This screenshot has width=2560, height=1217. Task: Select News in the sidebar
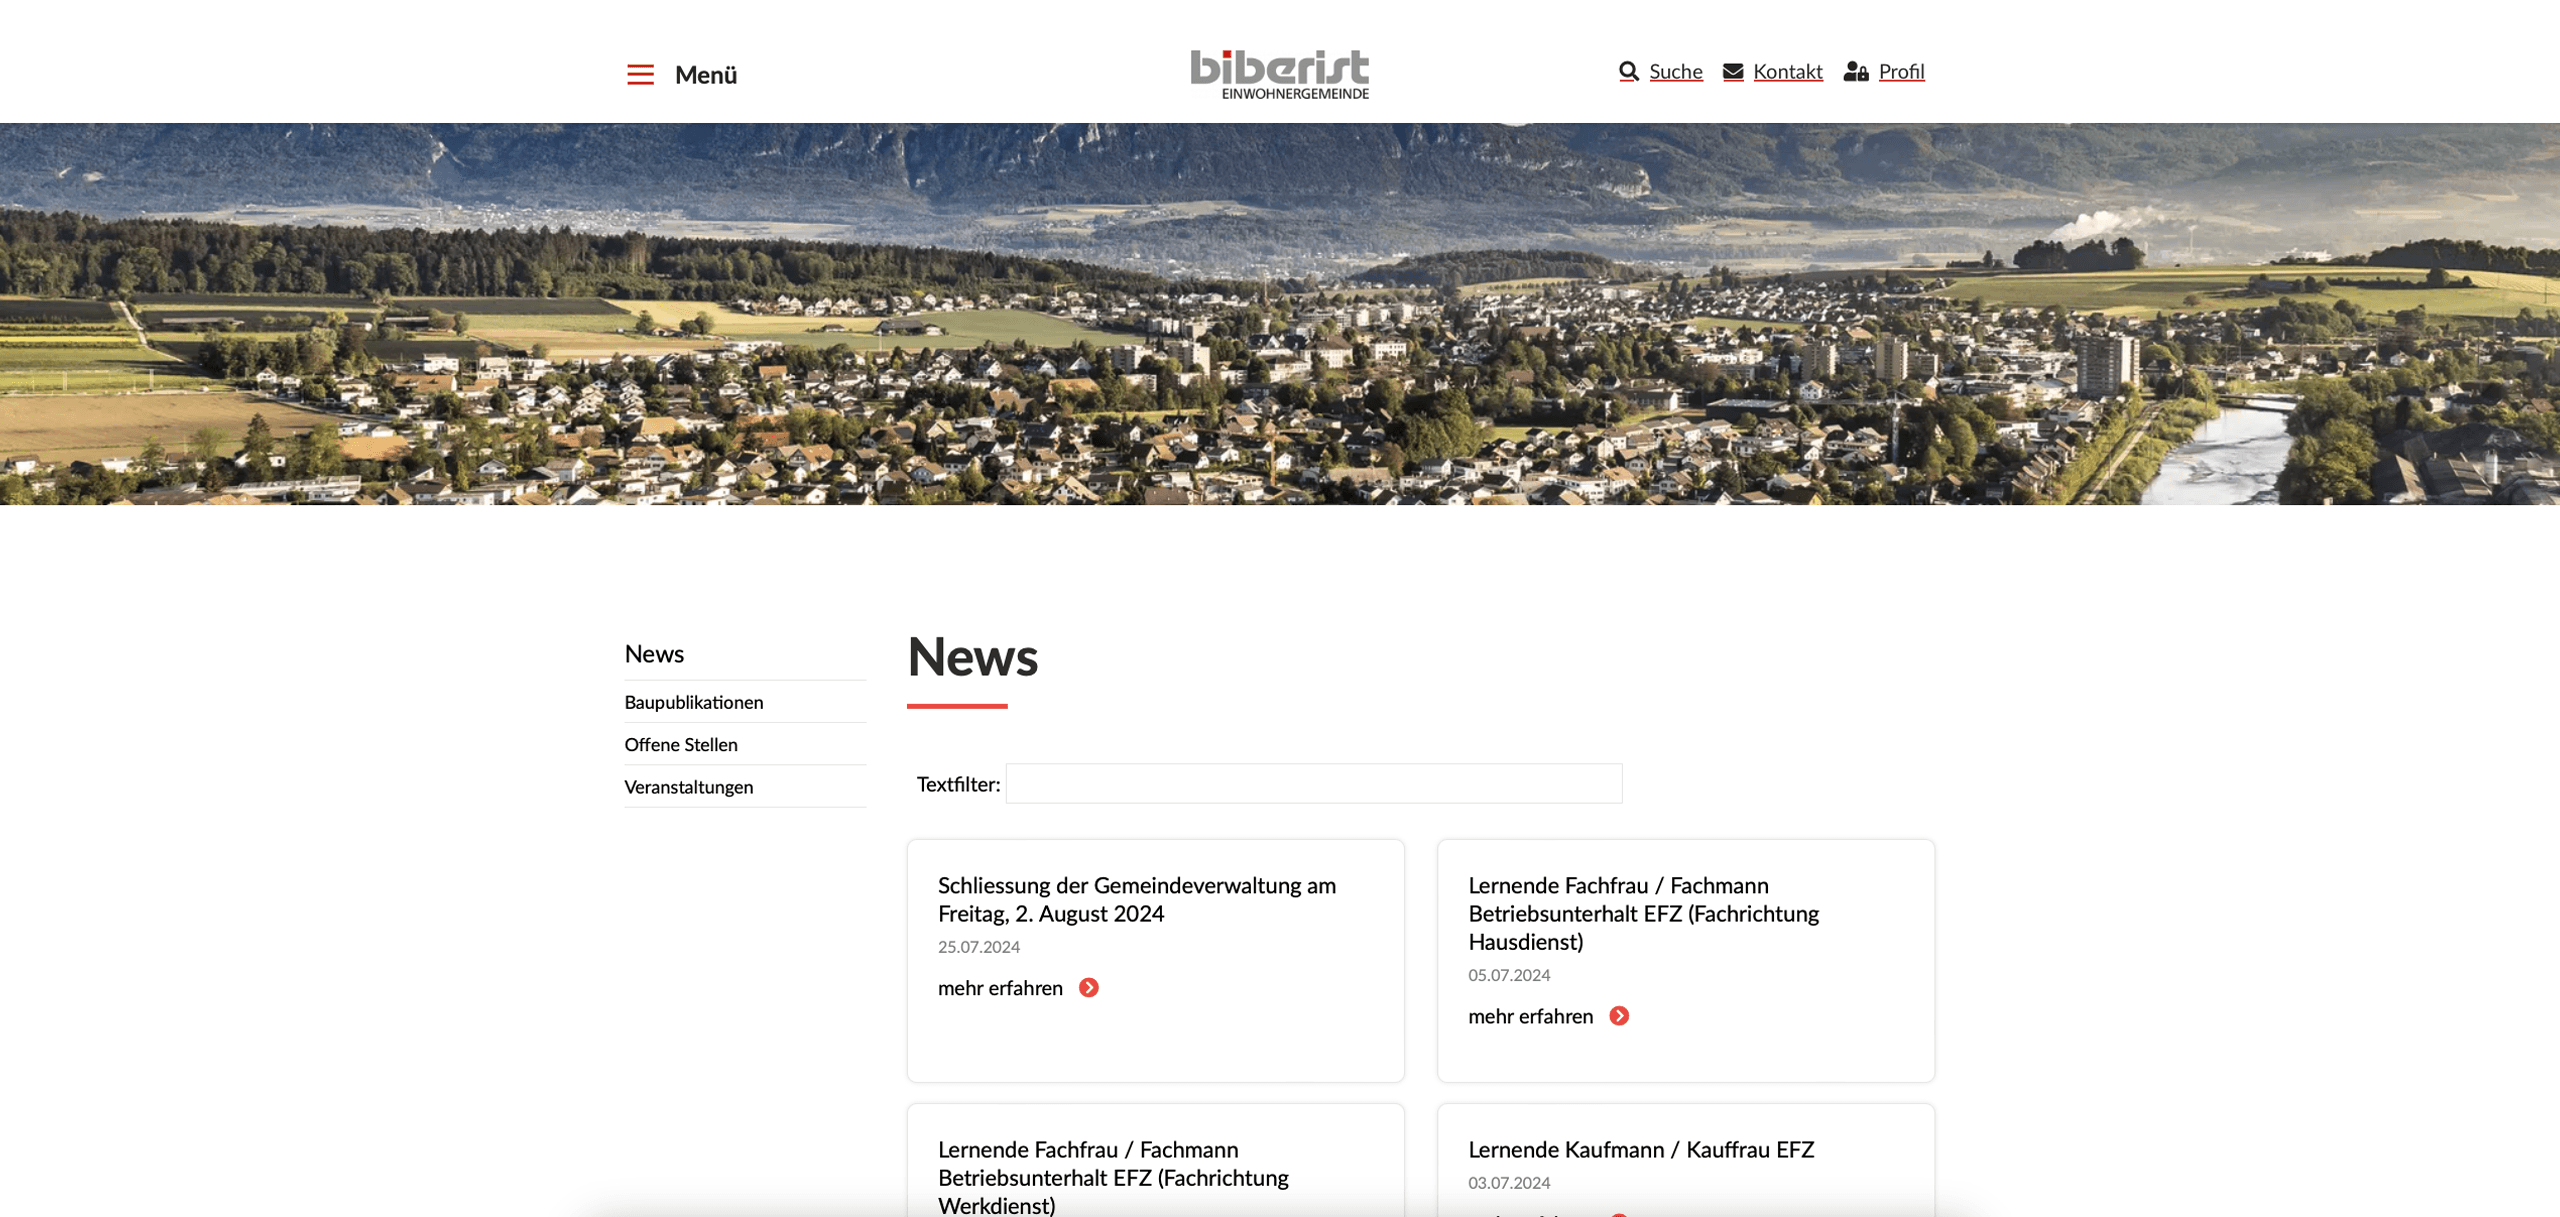654,654
